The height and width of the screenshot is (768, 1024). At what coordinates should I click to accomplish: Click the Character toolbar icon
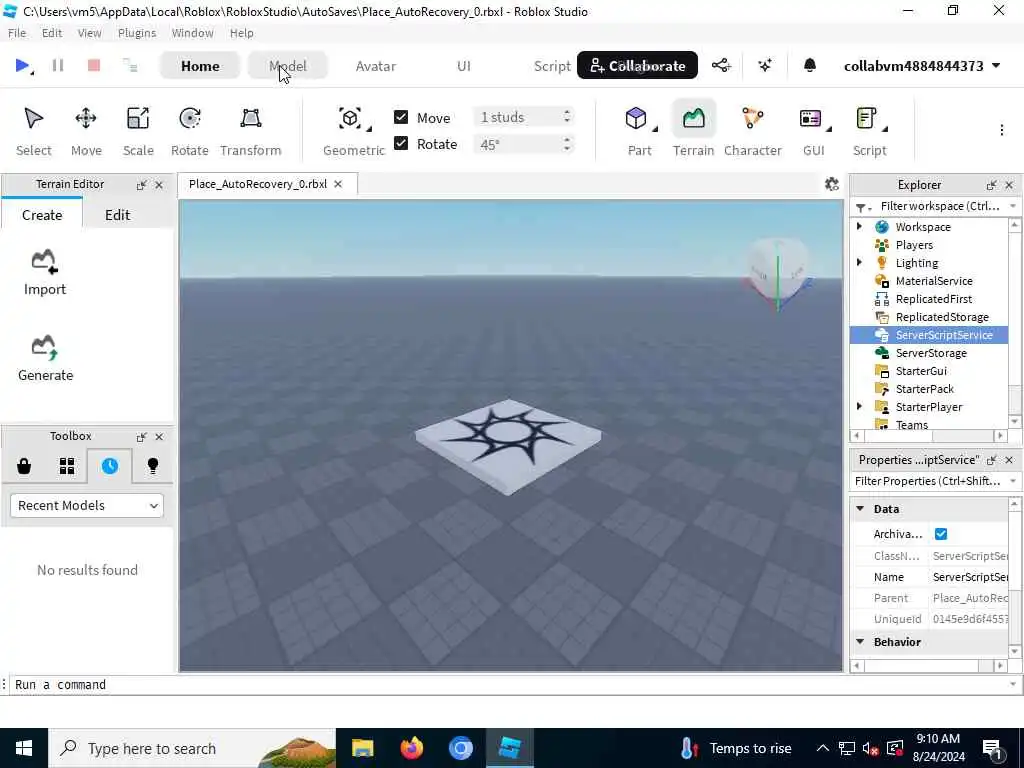(752, 131)
